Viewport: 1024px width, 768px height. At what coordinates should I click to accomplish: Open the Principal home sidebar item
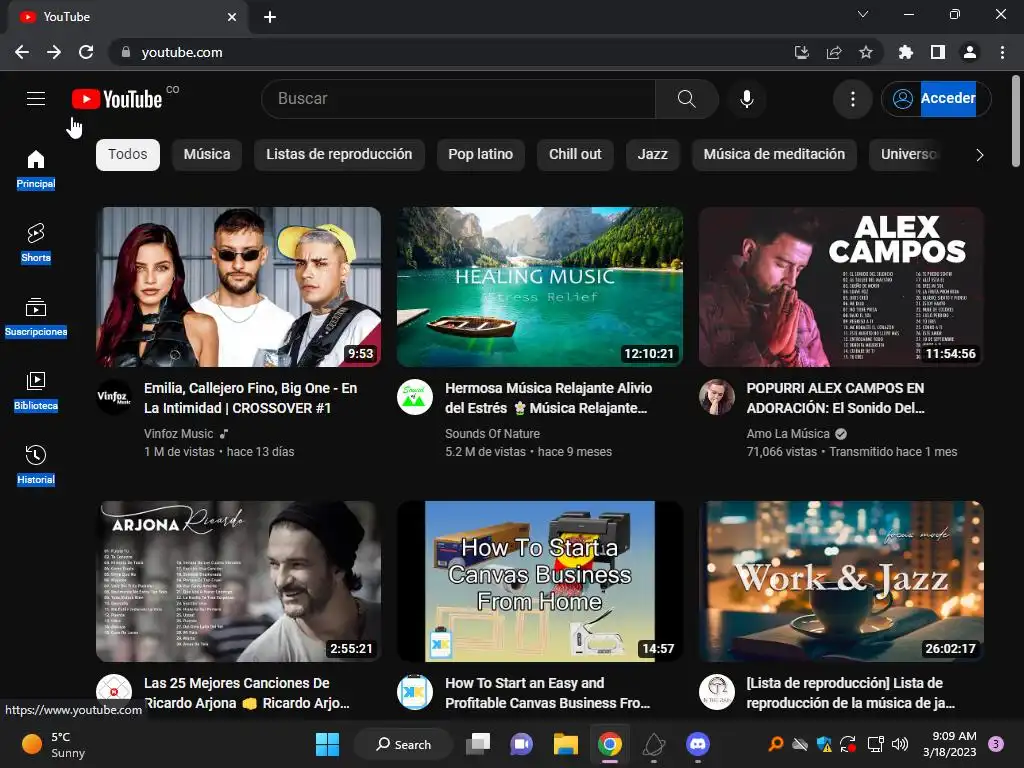(x=36, y=169)
